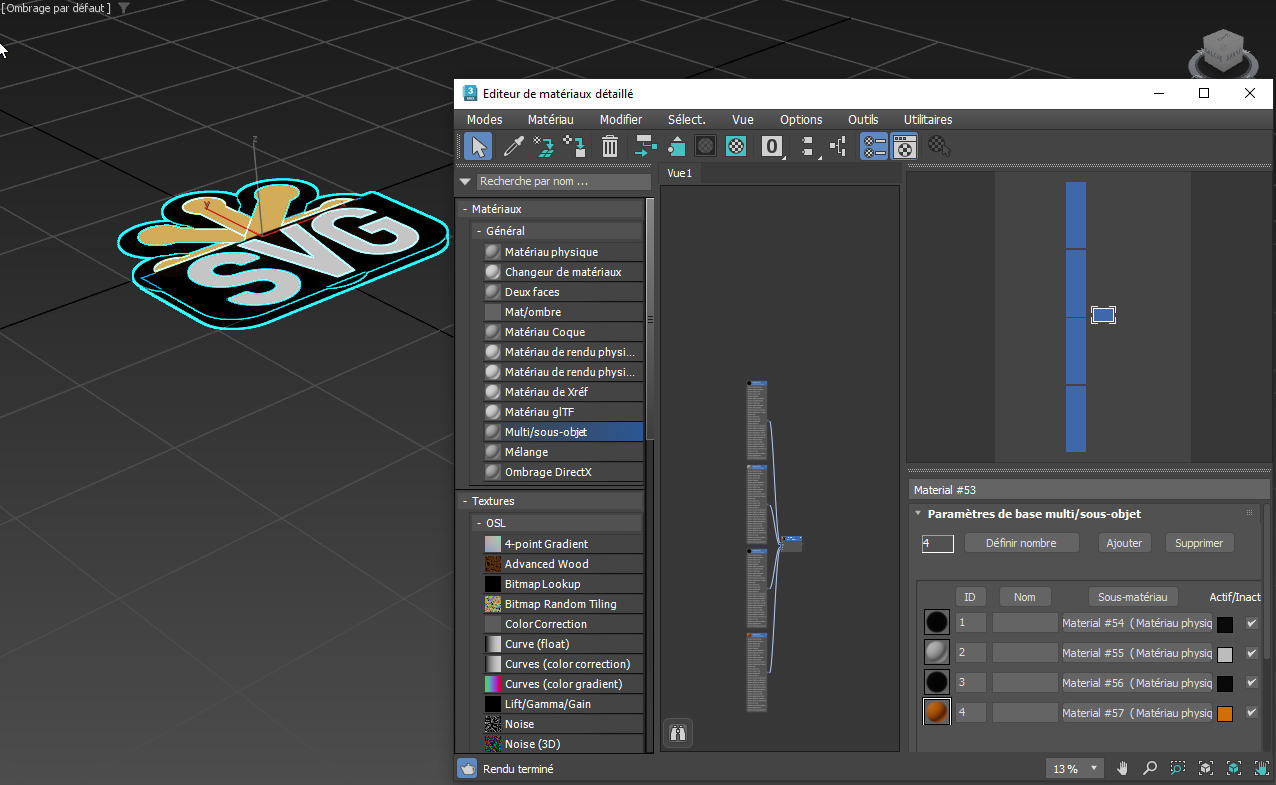Click Lay Out Children icon
1276x785 pixels.
pyautogui.click(x=838, y=147)
